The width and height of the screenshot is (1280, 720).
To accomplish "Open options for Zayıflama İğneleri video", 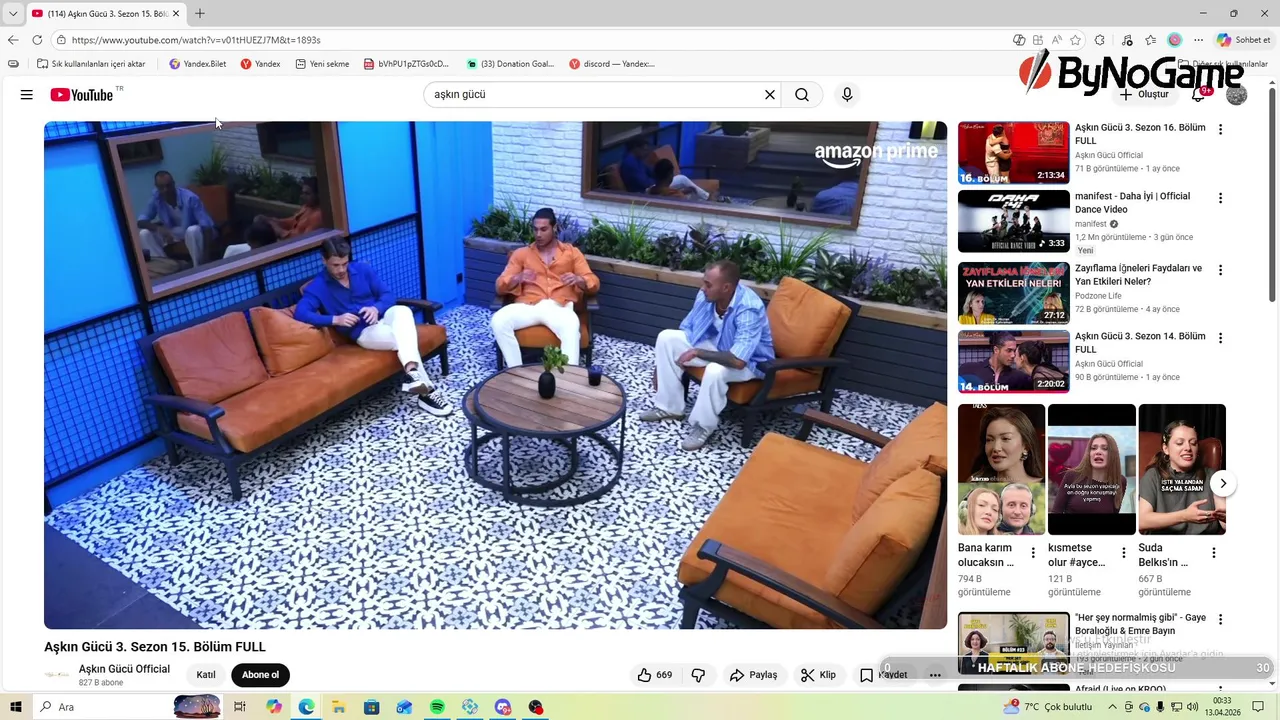I will pyautogui.click(x=1220, y=270).
